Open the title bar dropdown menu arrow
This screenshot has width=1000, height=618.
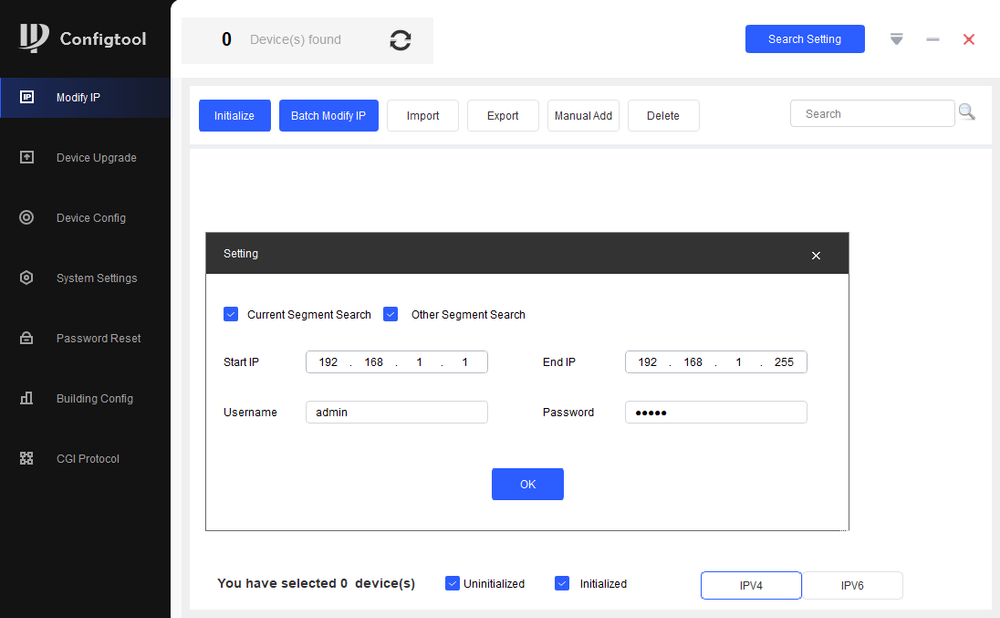896,40
